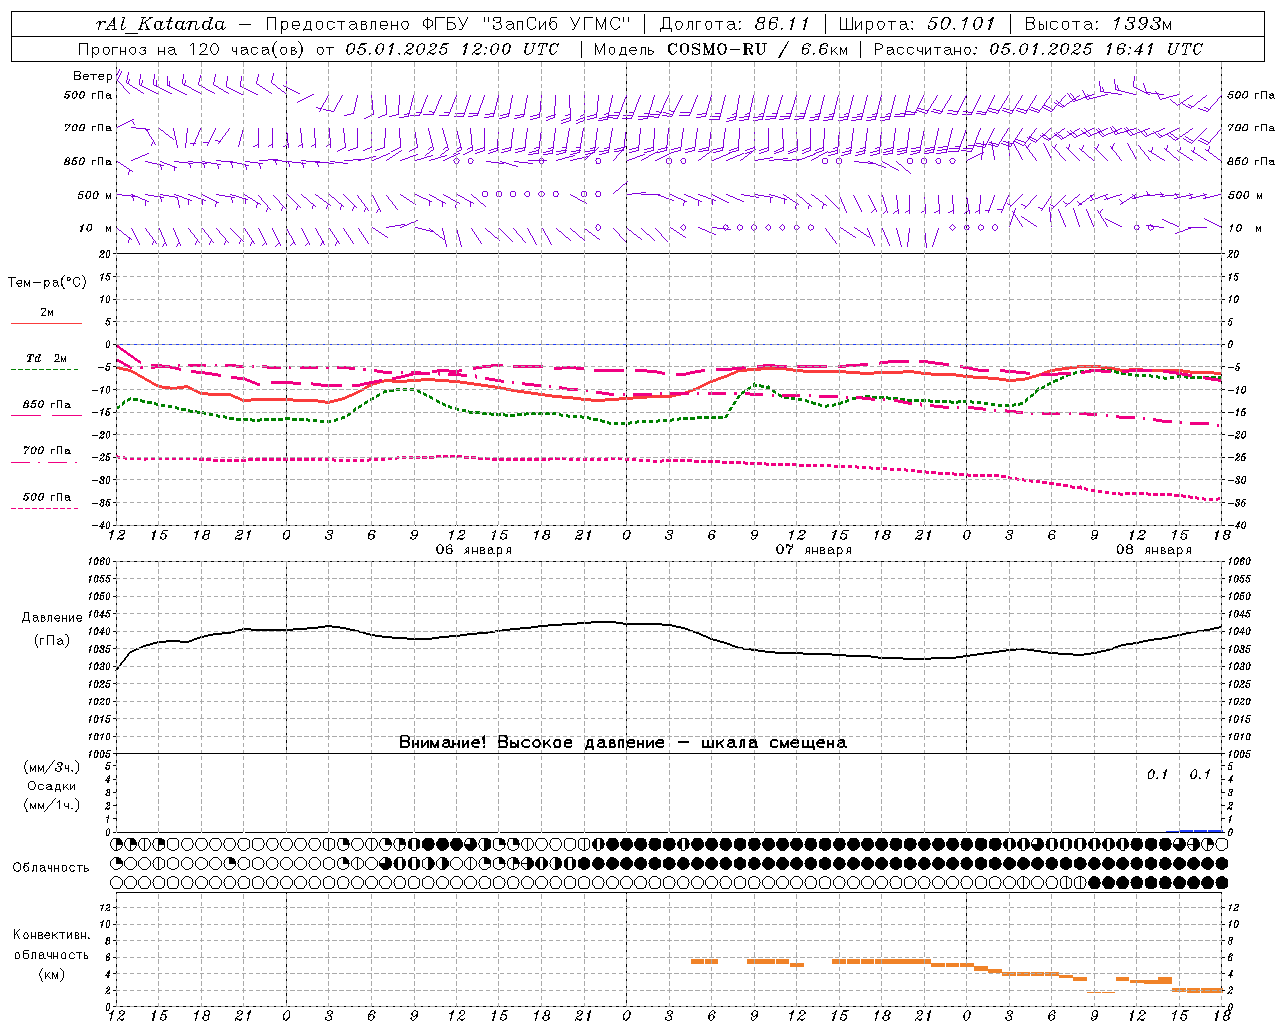Click the red line sample under 850 гПа legend
Screen dimensions: 1280x1024
pos(46,416)
